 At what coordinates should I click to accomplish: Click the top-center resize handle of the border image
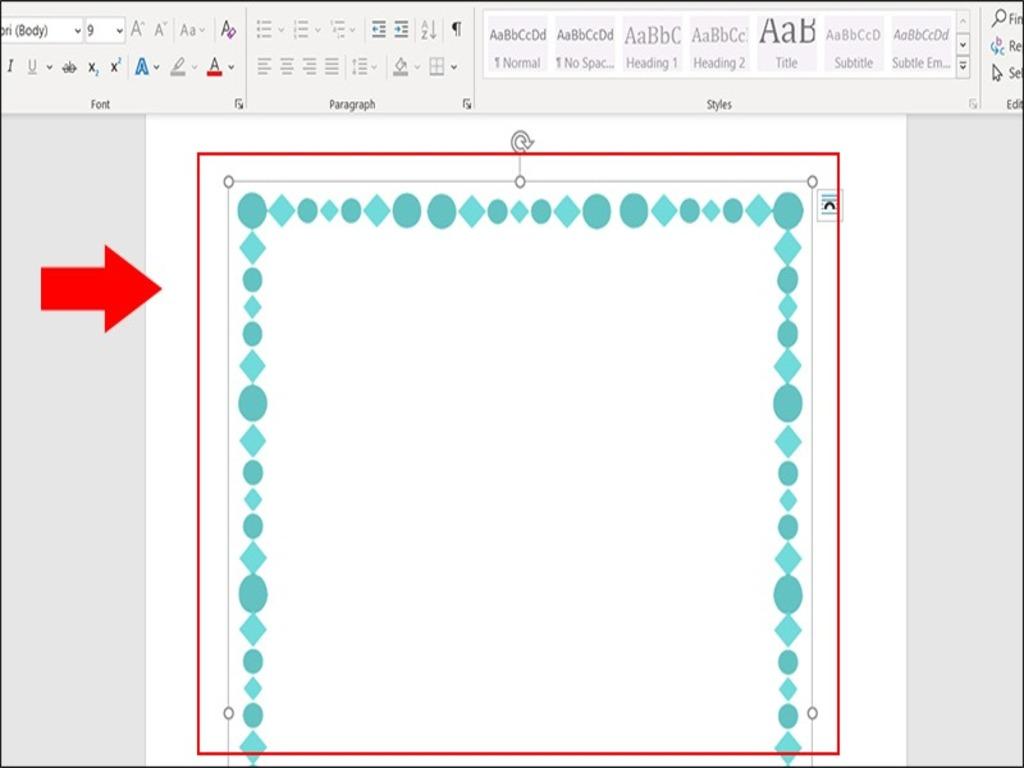[x=520, y=181]
